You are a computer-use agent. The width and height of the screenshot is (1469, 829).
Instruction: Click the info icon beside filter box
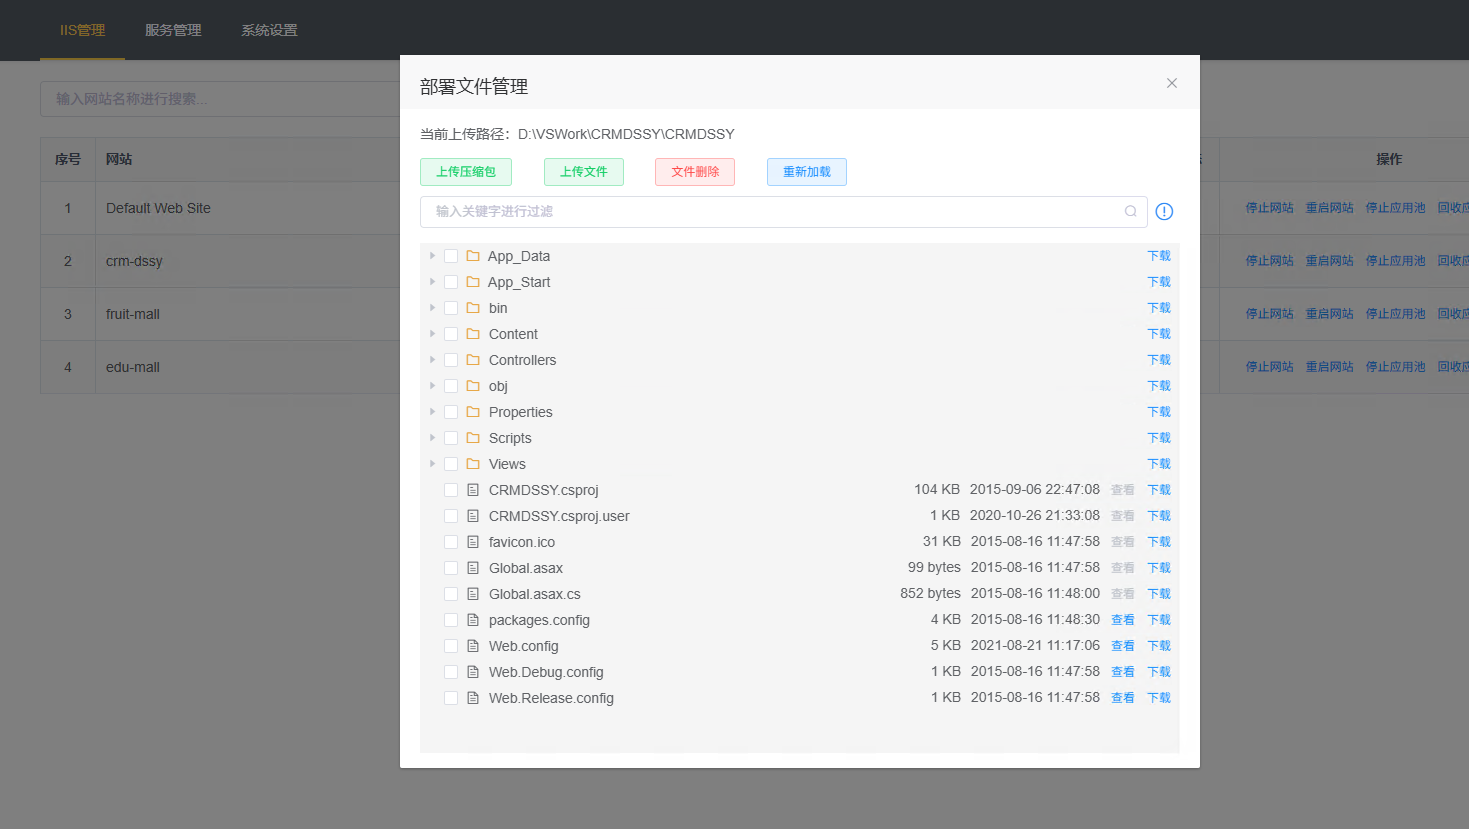tap(1164, 211)
